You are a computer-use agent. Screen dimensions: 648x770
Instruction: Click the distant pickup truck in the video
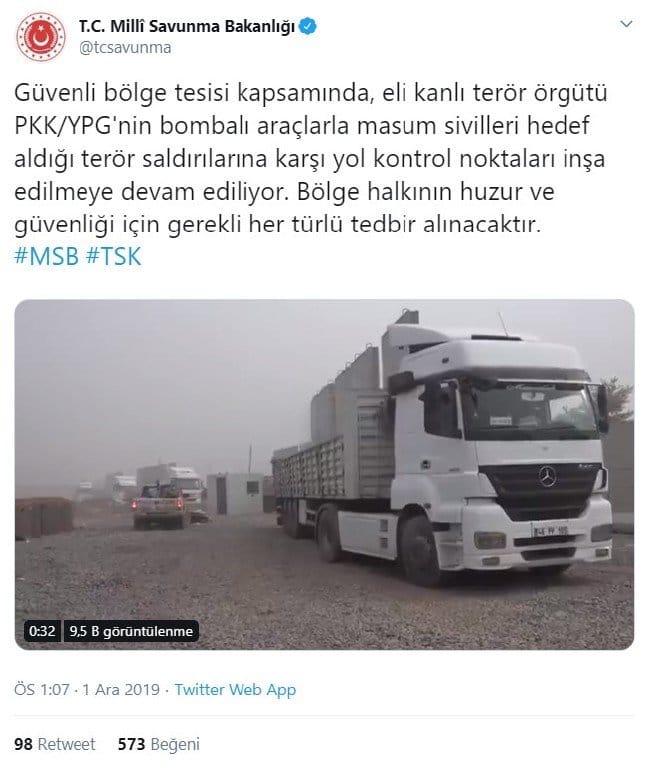(x=160, y=506)
